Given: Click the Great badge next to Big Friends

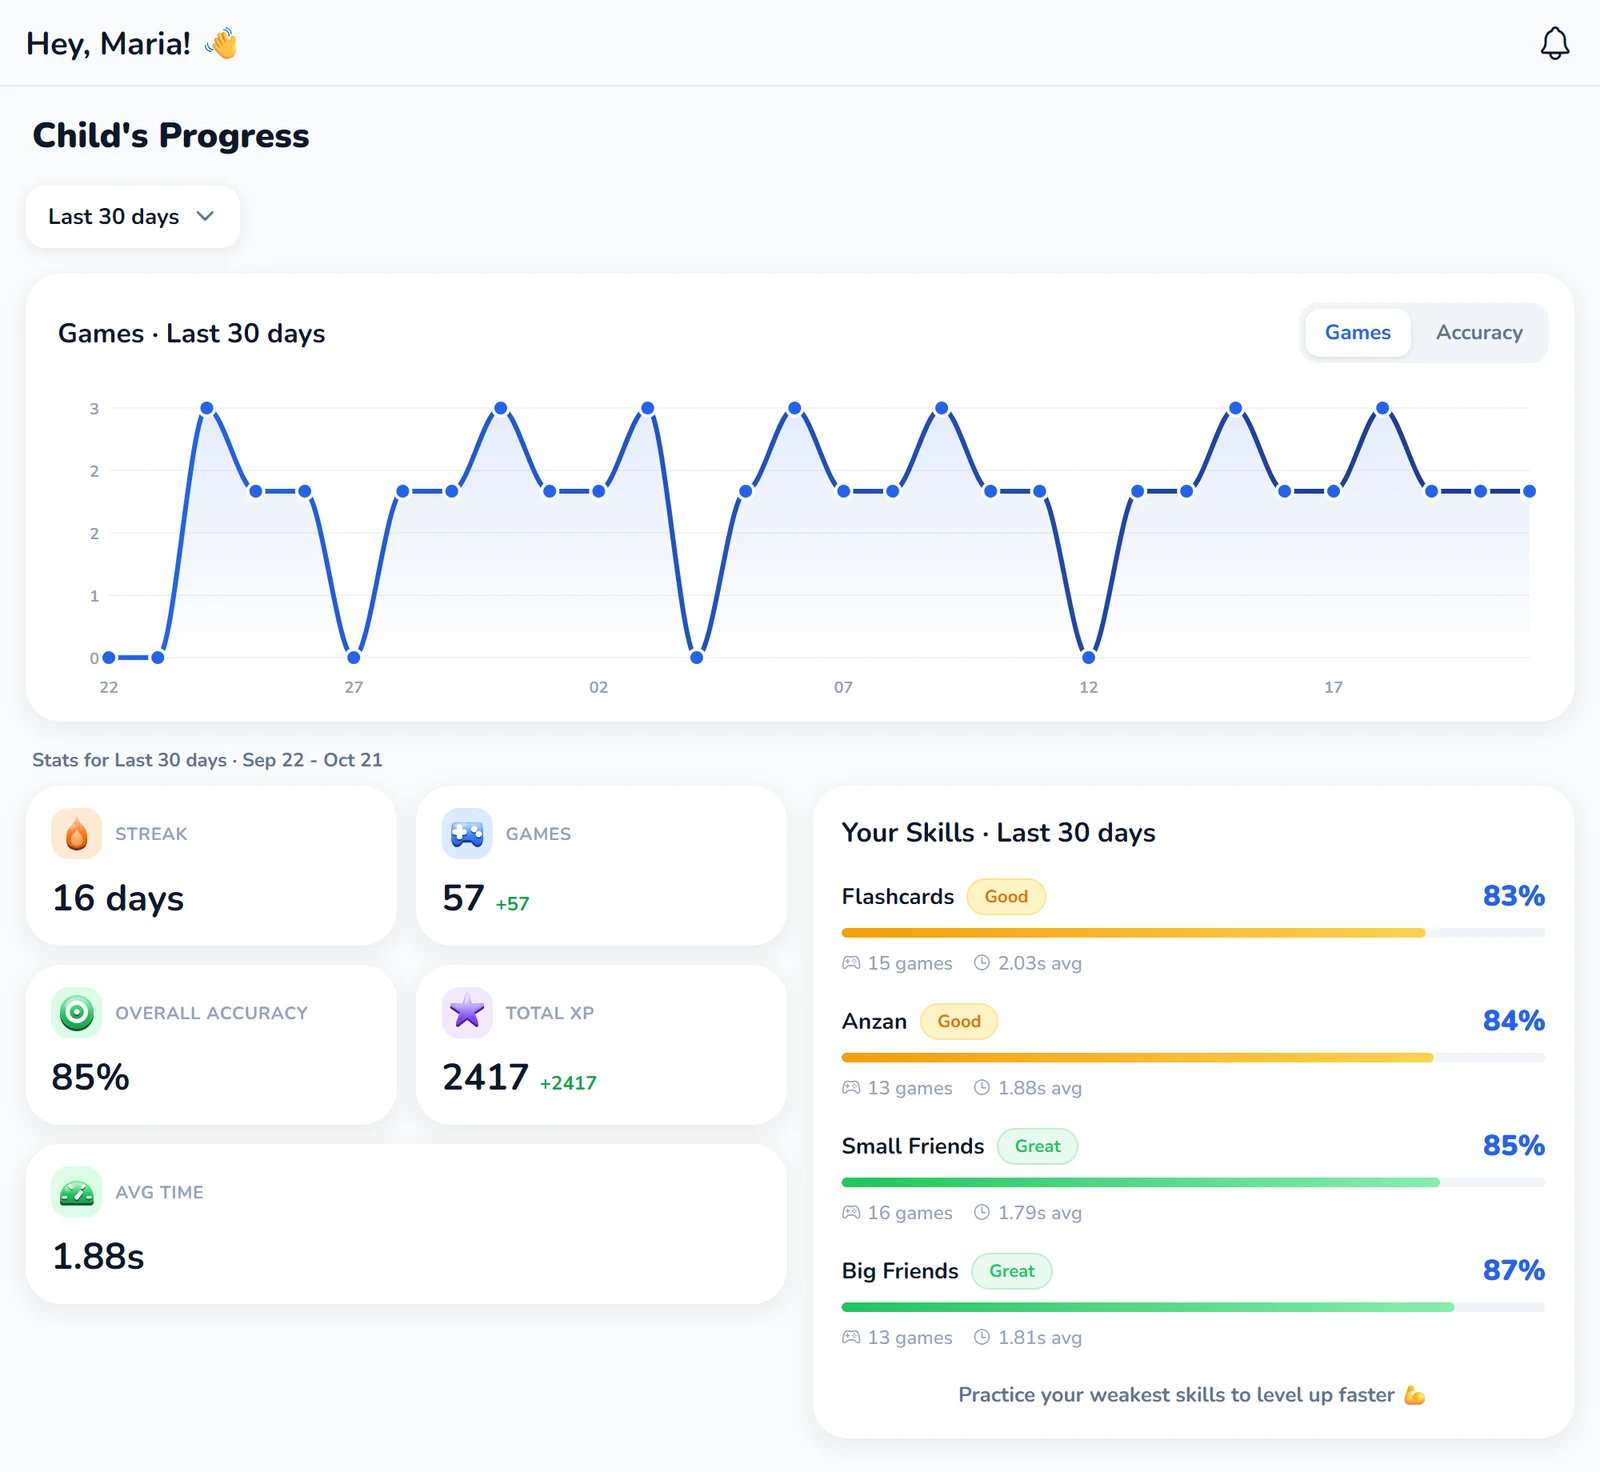Looking at the screenshot, I should click(1012, 1271).
